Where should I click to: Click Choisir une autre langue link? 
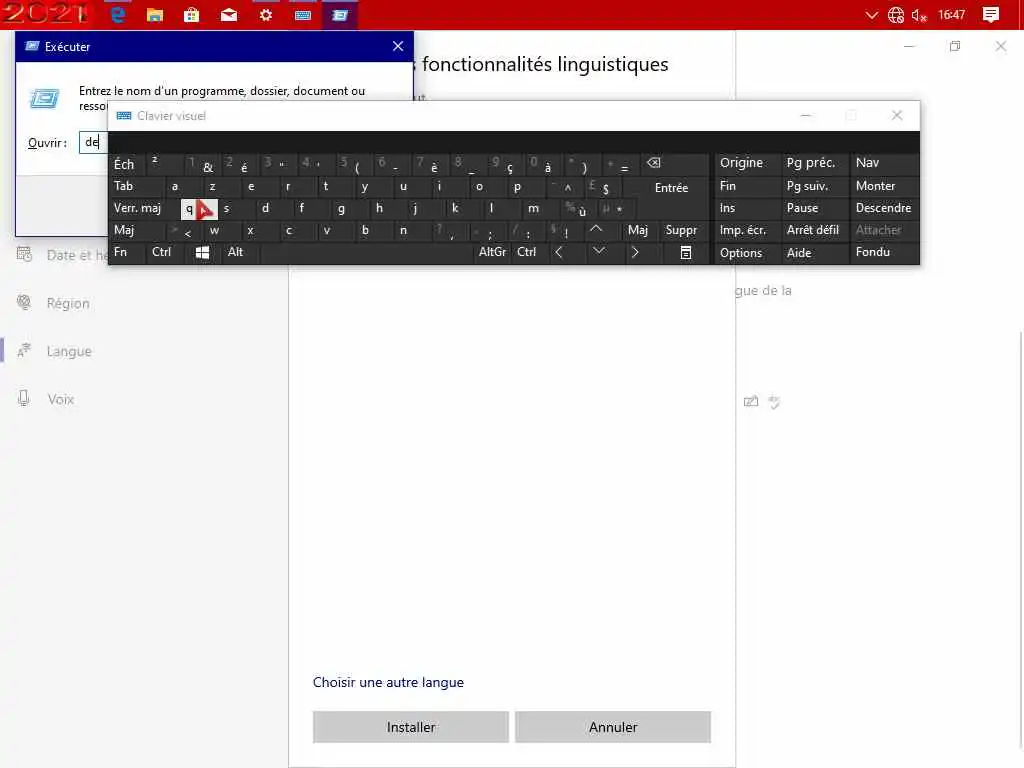coord(388,682)
